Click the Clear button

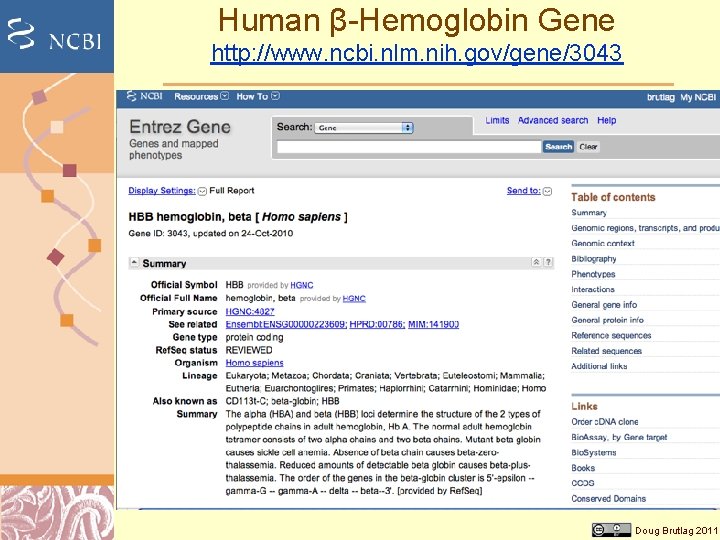[588, 147]
